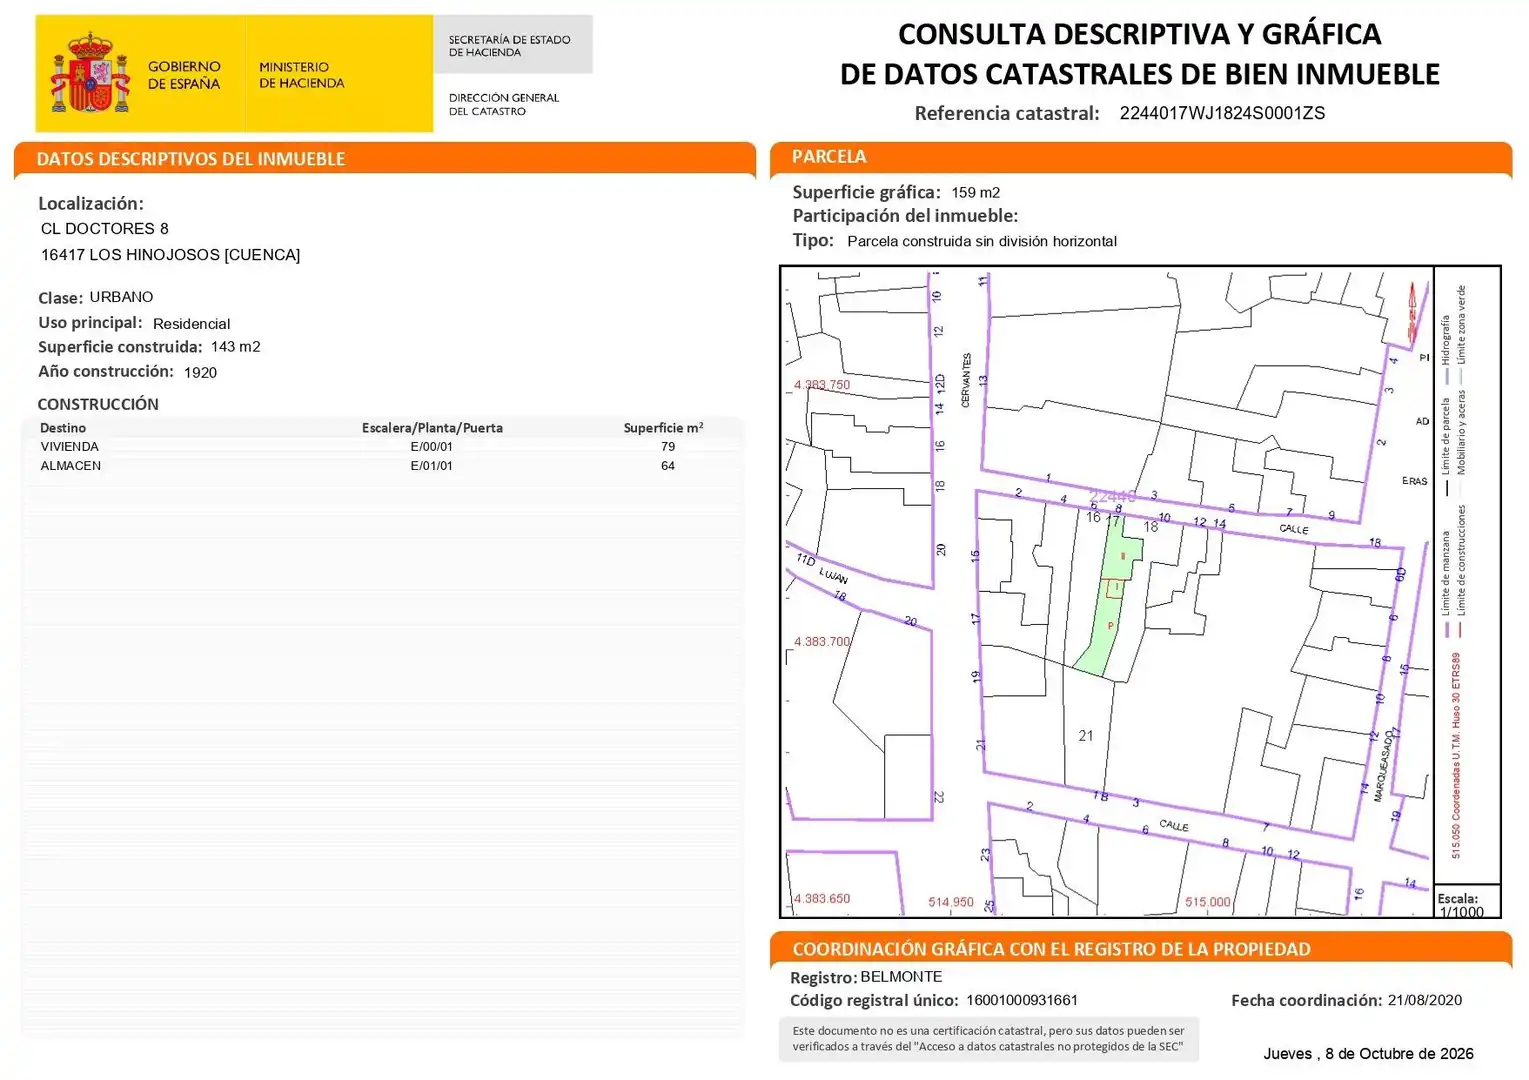Click the Gobierno de España logo text
The height and width of the screenshot is (1080, 1529).
pyautogui.click(x=184, y=75)
